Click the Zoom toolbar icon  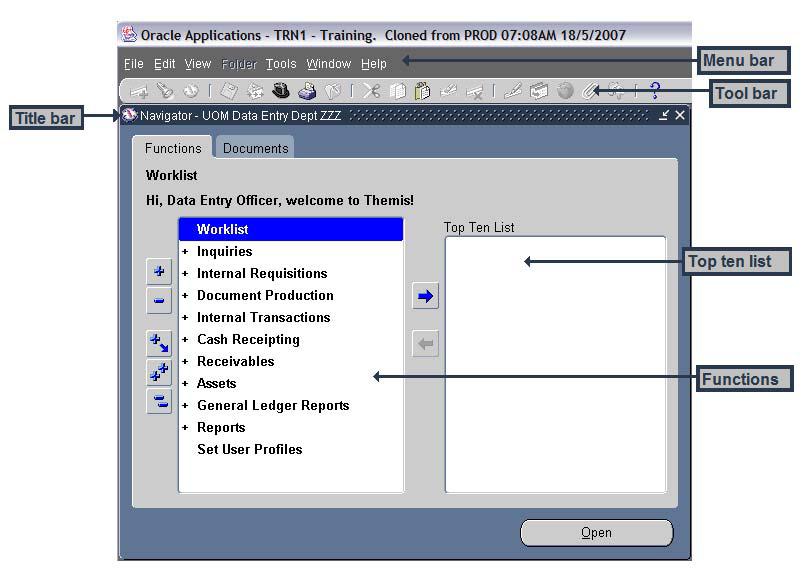[x=539, y=91]
